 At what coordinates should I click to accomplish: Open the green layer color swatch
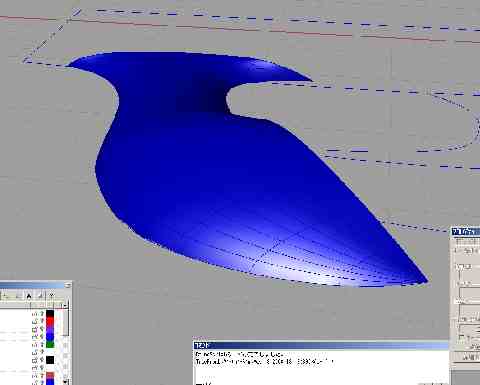click(50, 345)
